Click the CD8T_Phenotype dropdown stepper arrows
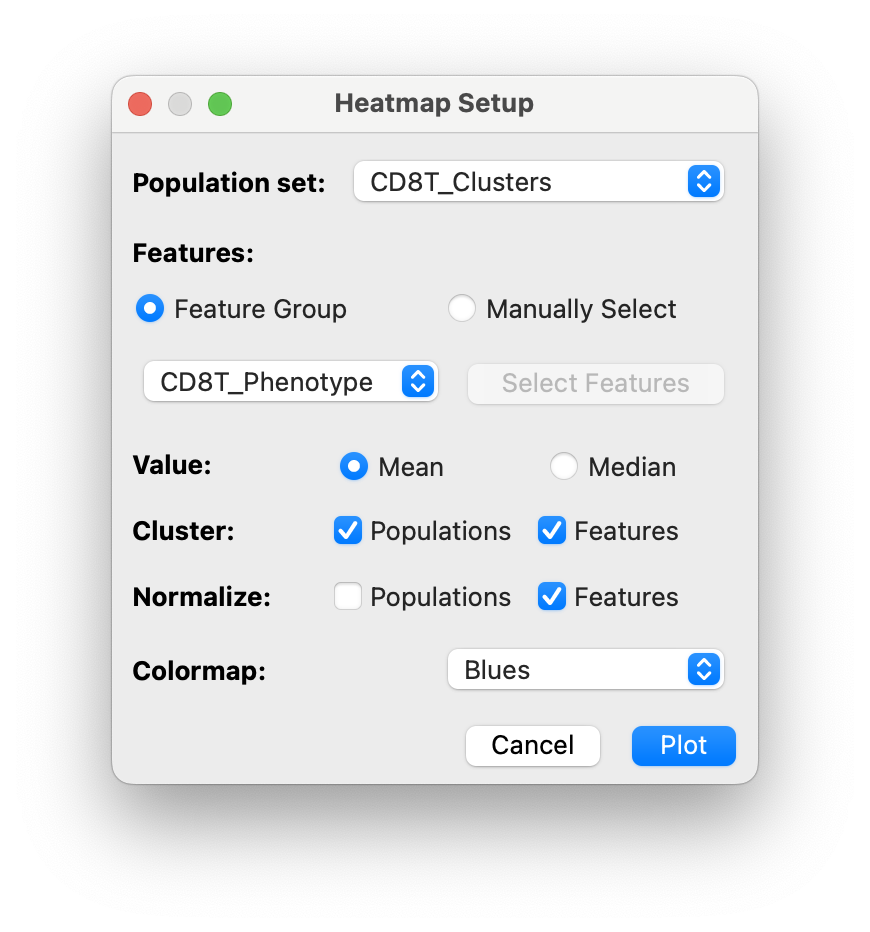Viewport: 870px width, 932px height. [x=418, y=381]
